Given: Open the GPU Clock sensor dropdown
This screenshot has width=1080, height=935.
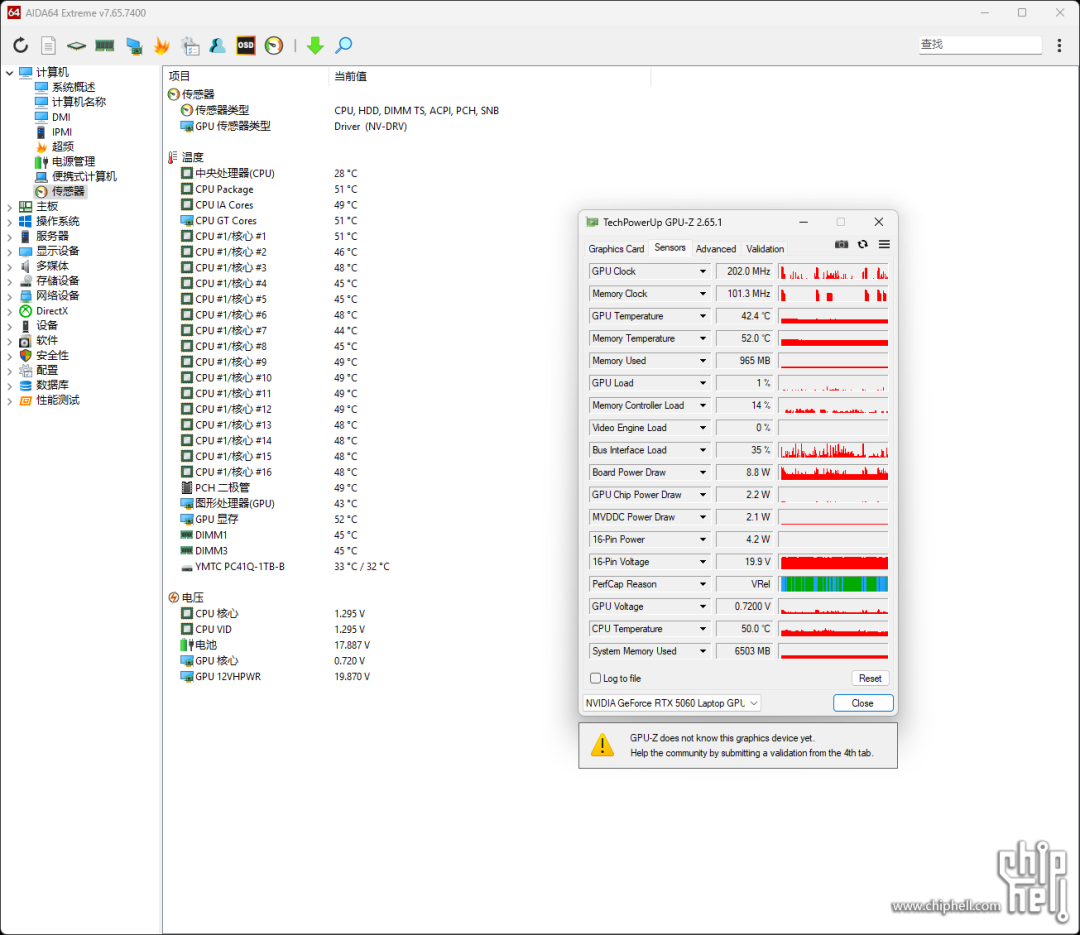Looking at the screenshot, I should [x=703, y=271].
